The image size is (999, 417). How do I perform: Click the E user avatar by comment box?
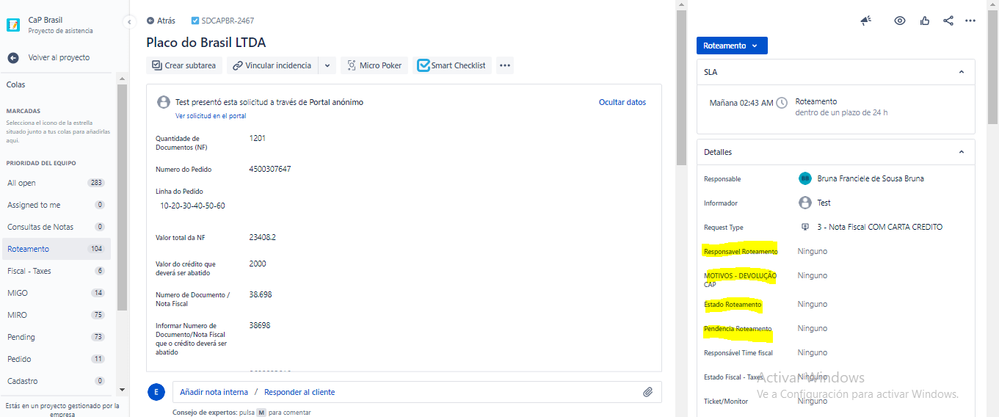pos(156,392)
